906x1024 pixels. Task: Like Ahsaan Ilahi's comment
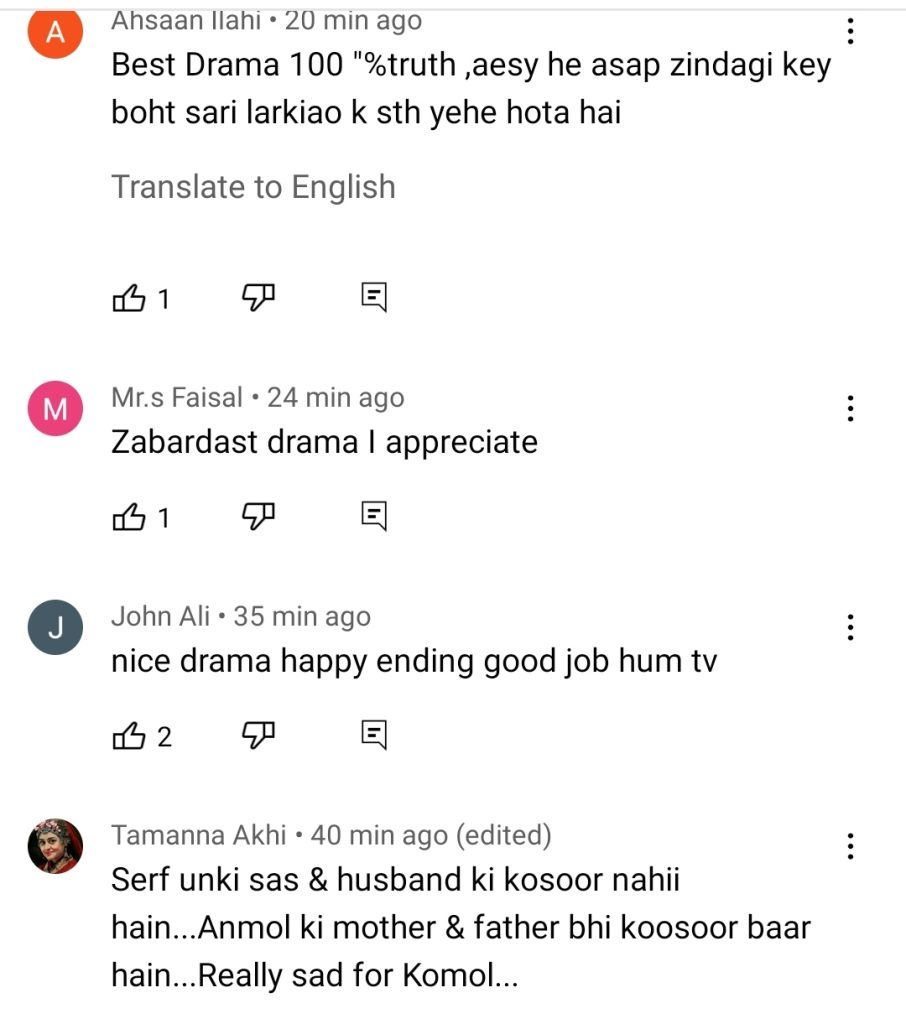pyautogui.click(x=129, y=298)
